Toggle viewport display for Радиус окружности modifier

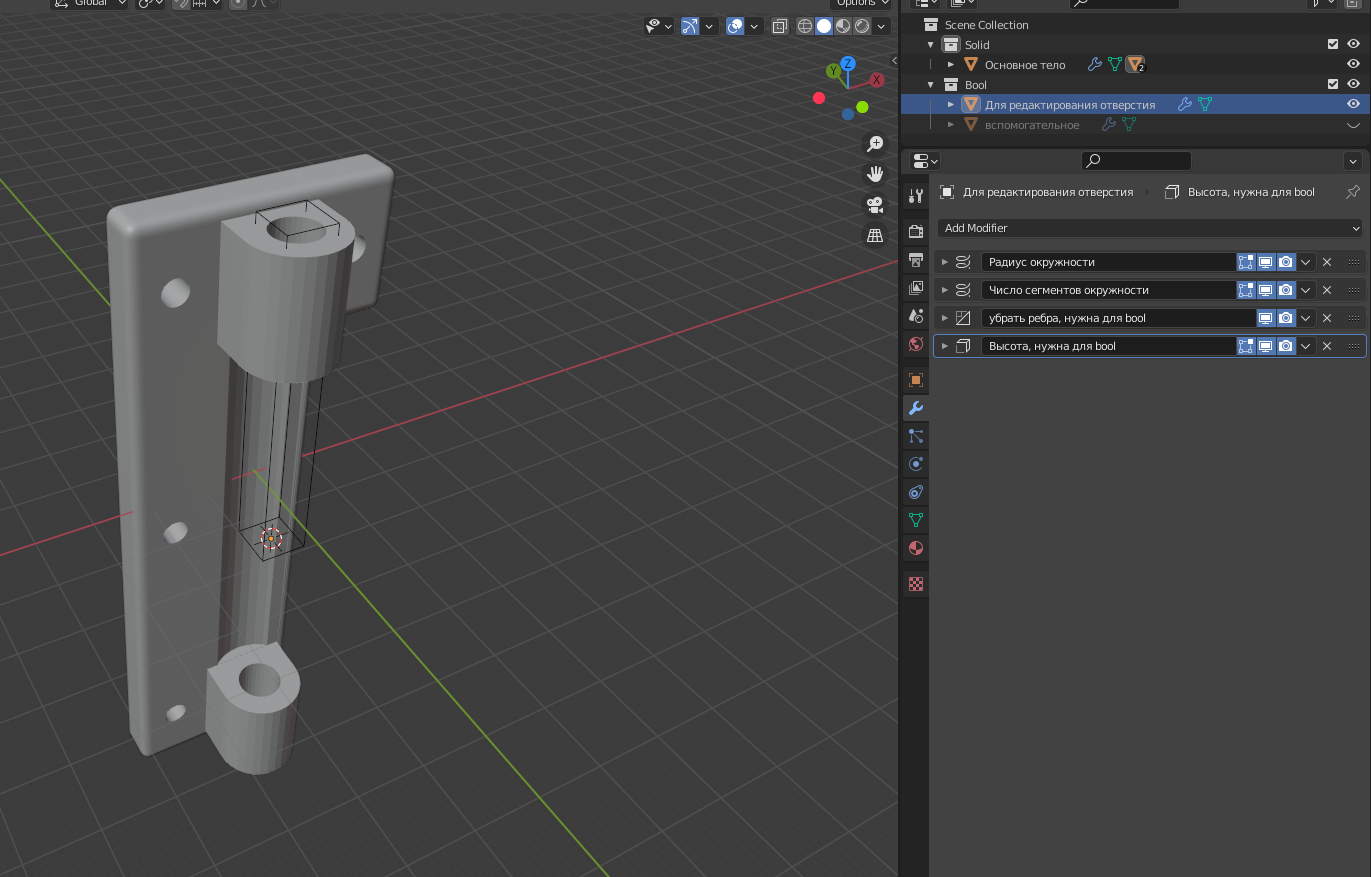1265,262
